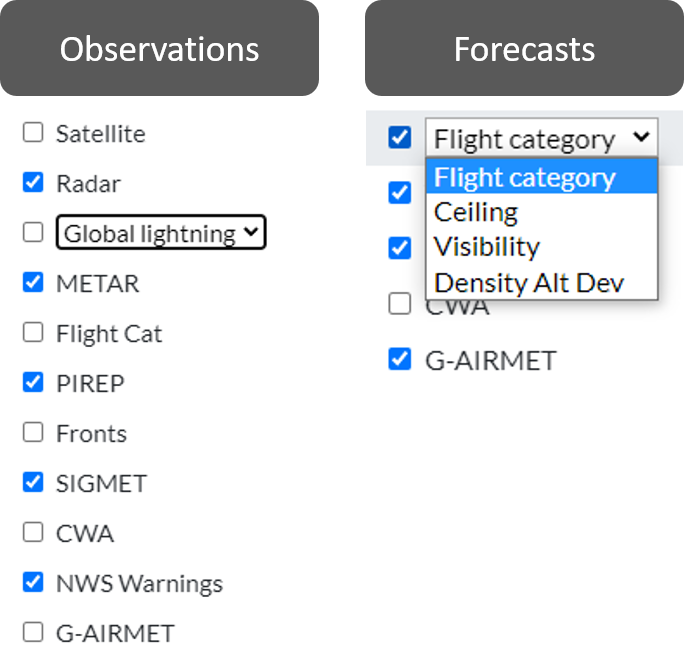Collapse the Flight category dropdown in Forecasts
Viewport: 684px width, 667px height.
pos(541,139)
